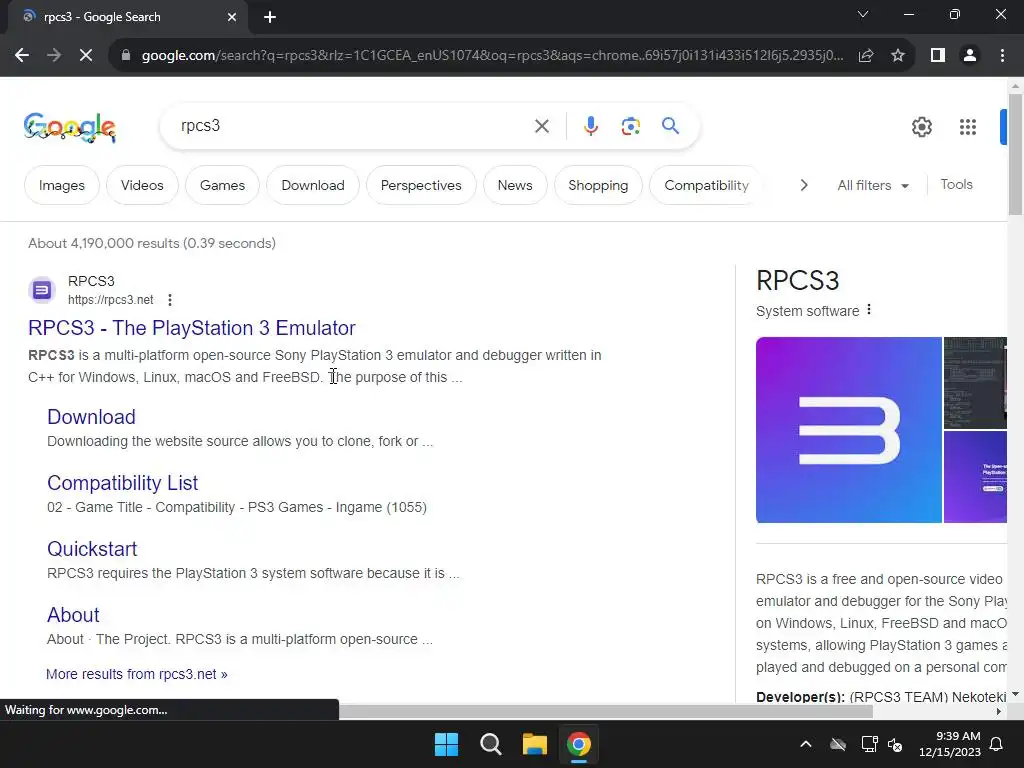
Task: Open the Tools options
Action: click(956, 185)
